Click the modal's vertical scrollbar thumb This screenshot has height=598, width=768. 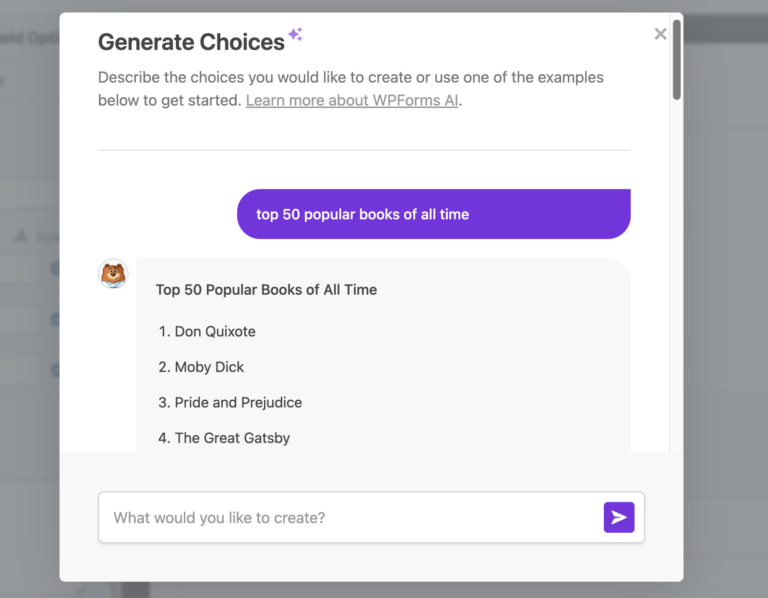pyautogui.click(x=677, y=60)
